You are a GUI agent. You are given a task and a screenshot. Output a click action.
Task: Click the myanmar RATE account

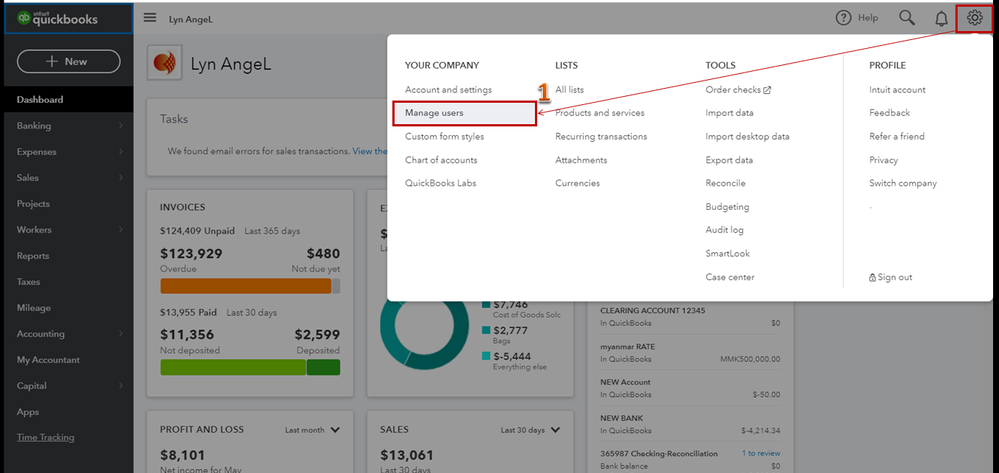[x=628, y=347]
